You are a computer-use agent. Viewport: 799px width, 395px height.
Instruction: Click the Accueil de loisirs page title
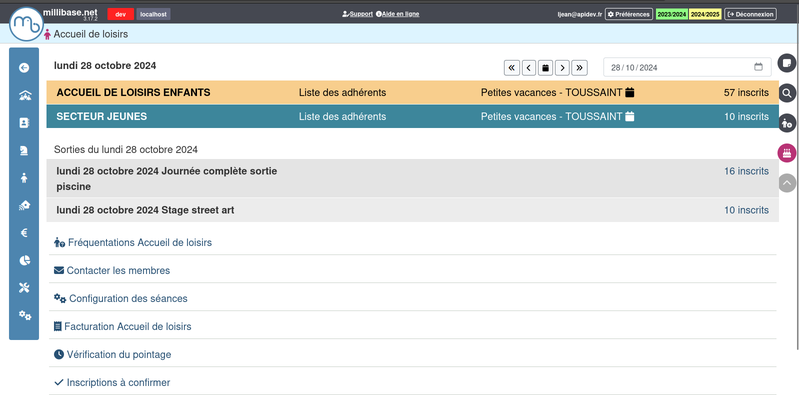(91, 34)
